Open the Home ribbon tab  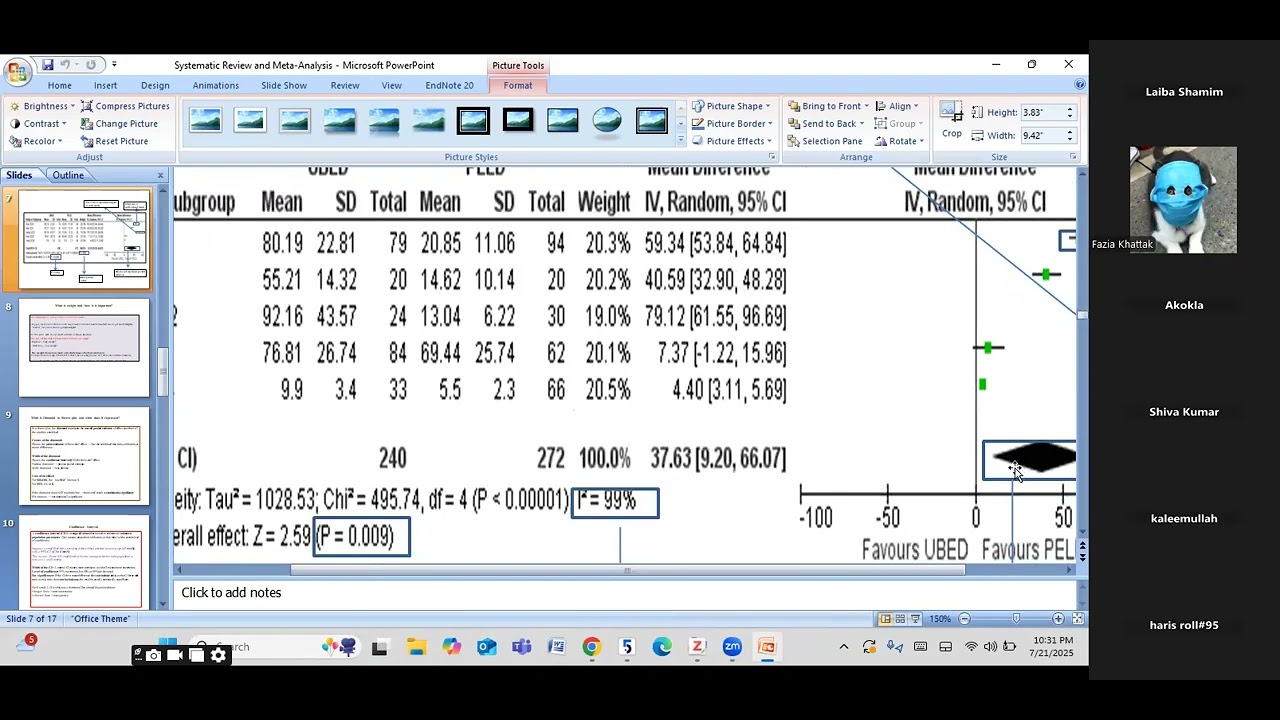pyautogui.click(x=59, y=85)
